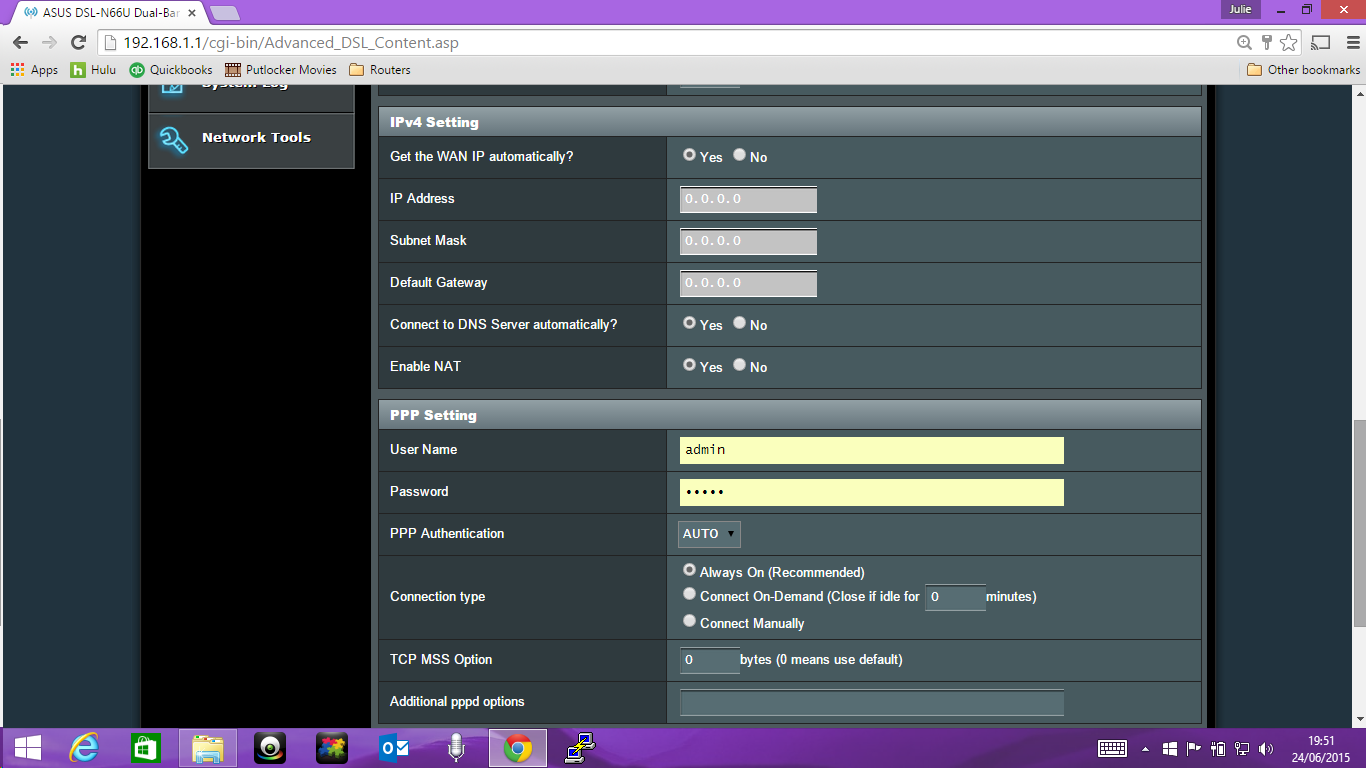Set Enable NAT to No
The width and height of the screenshot is (1366, 768).
(x=739, y=364)
